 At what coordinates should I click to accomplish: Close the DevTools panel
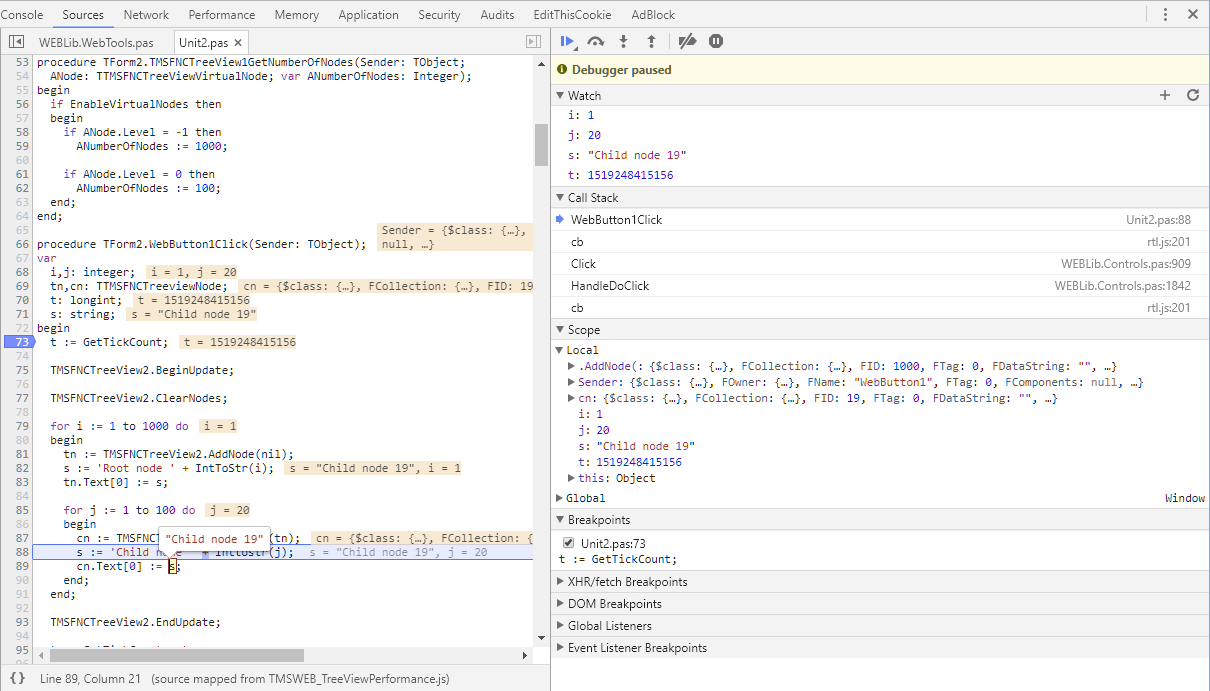1193,14
